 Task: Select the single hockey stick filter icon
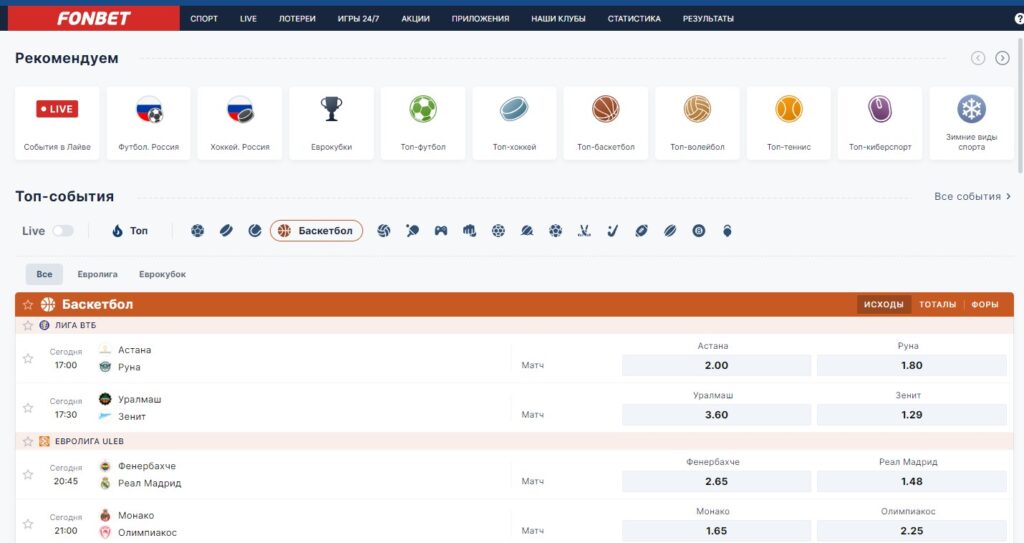(x=613, y=231)
